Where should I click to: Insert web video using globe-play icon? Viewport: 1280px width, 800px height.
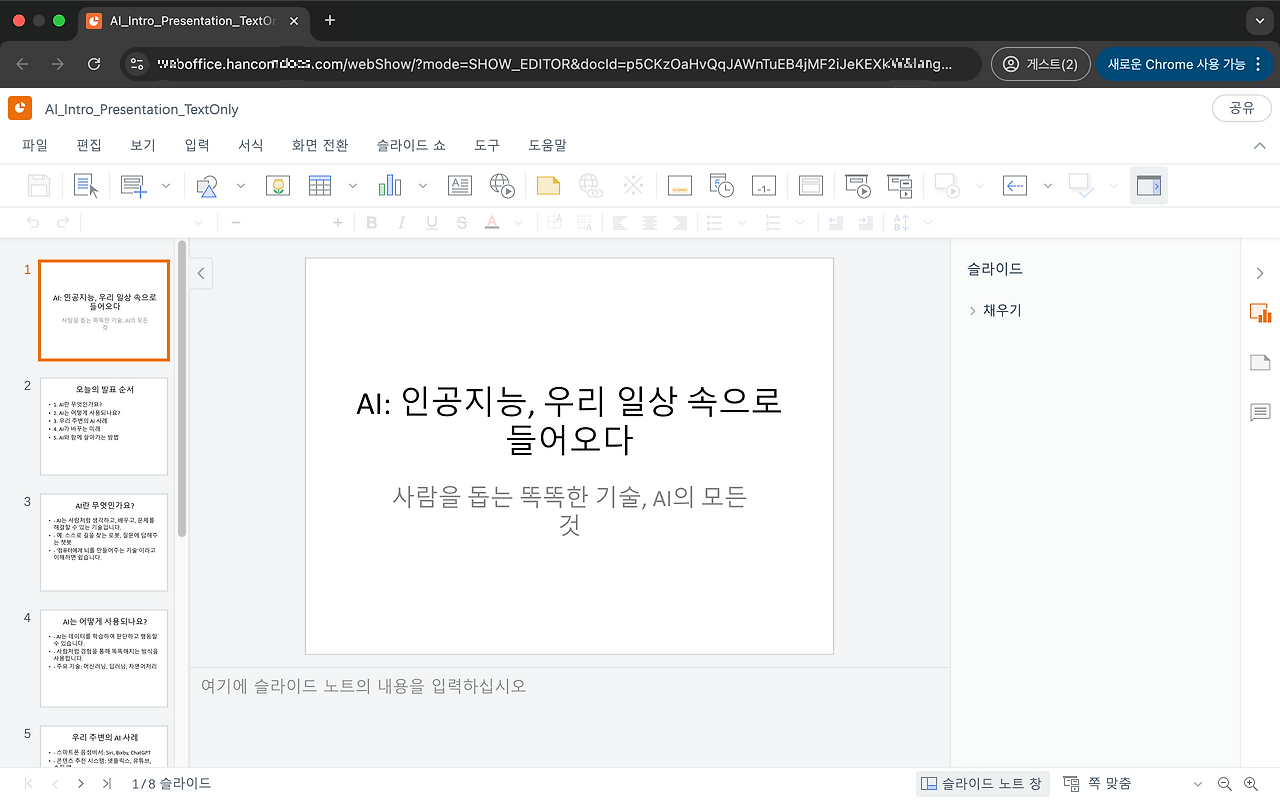[x=502, y=185]
